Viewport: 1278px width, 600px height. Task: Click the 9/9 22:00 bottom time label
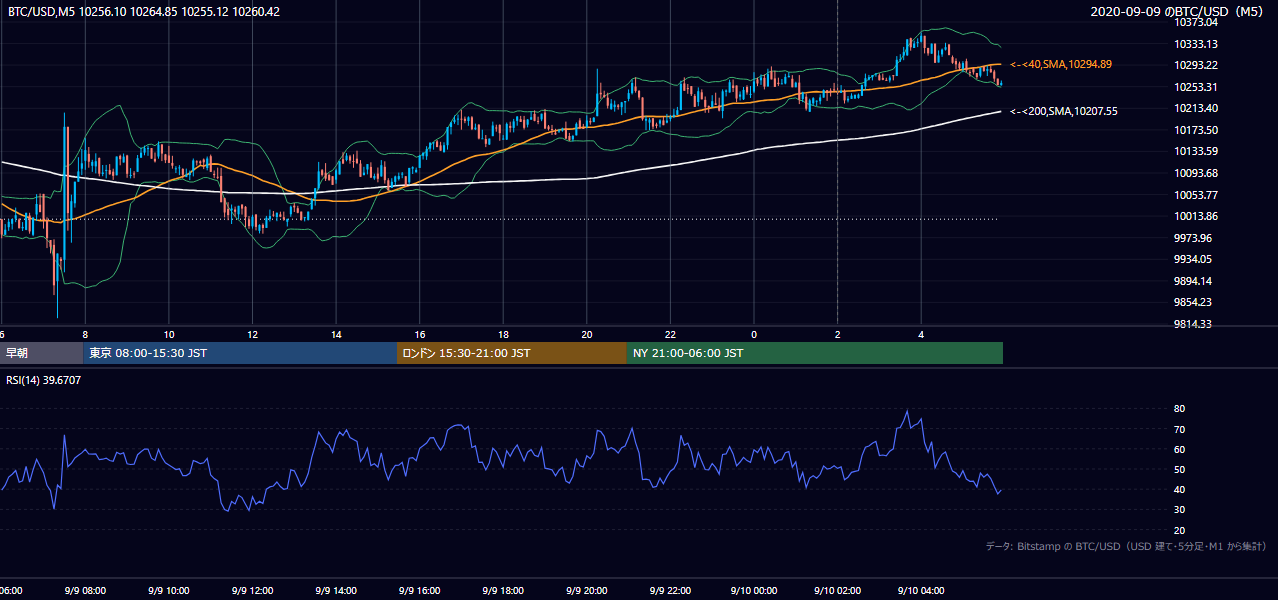click(x=671, y=591)
